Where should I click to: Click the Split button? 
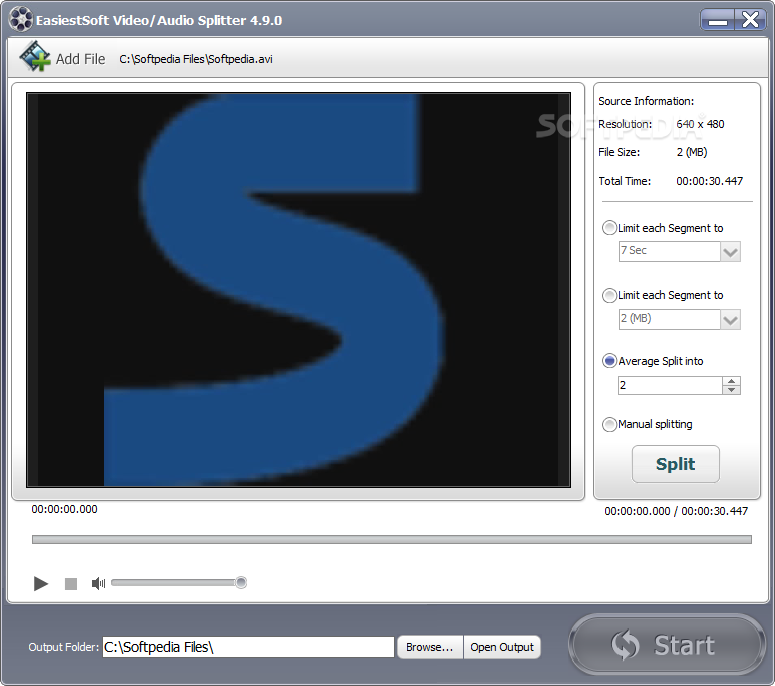[675, 464]
